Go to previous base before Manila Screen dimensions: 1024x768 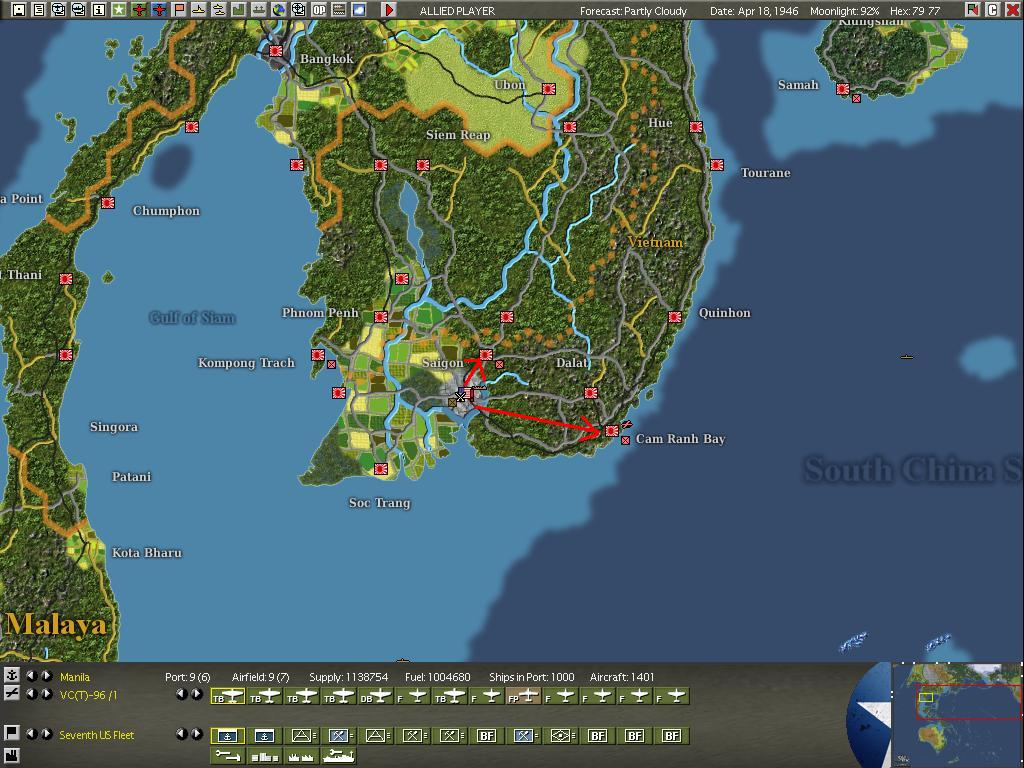(31, 676)
